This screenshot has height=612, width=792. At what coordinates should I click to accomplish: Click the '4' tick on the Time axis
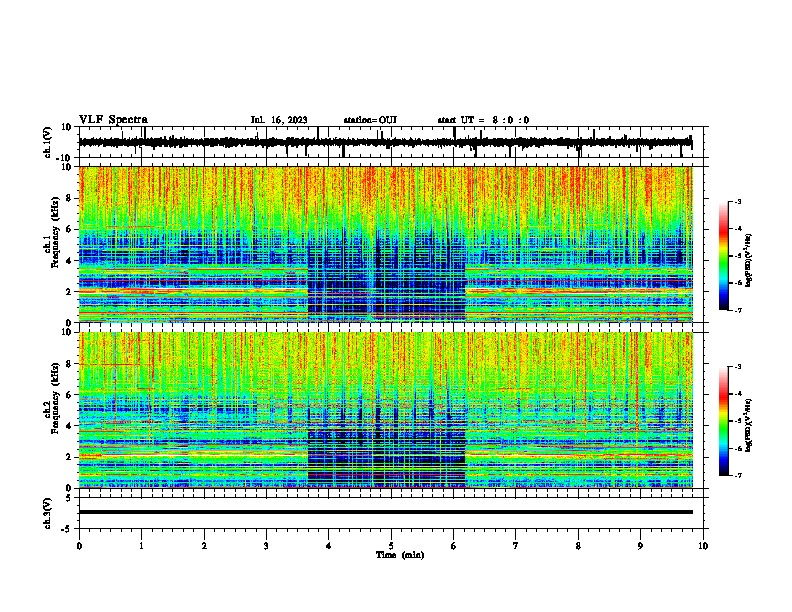(329, 546)
